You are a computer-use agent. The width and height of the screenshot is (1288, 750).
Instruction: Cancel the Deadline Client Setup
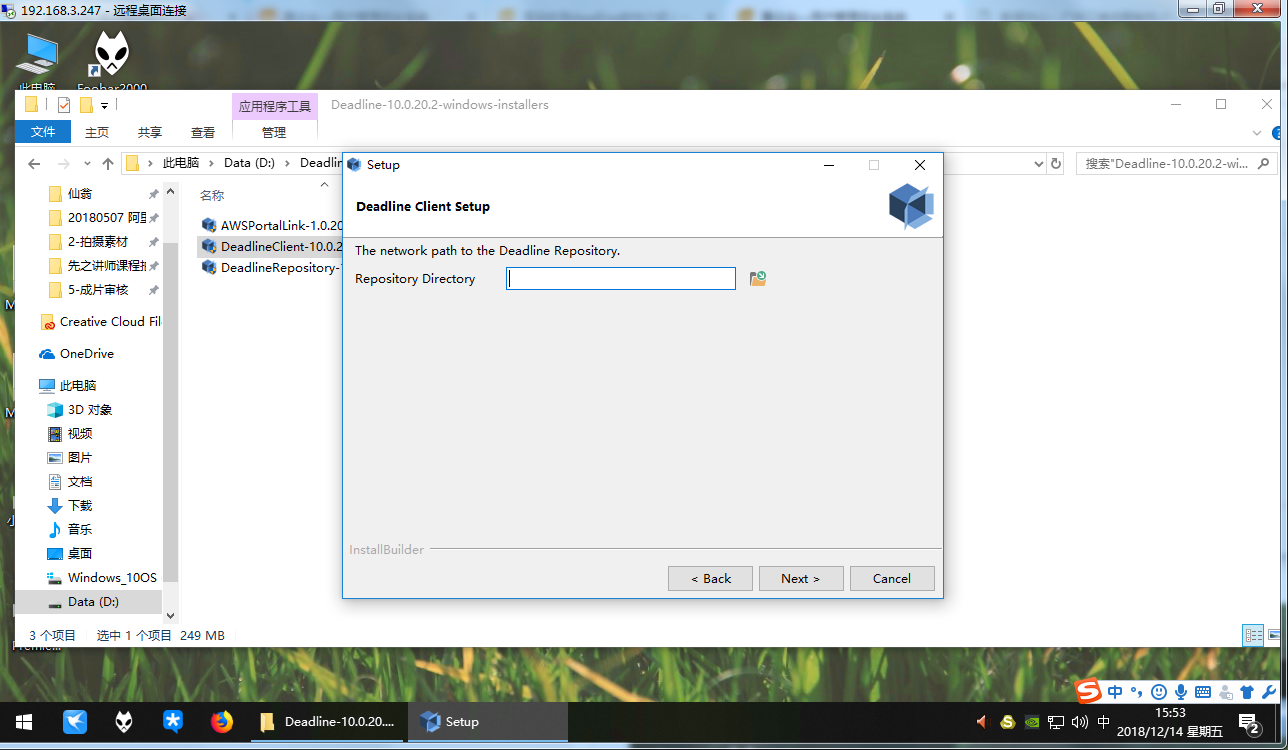point(891,578)
